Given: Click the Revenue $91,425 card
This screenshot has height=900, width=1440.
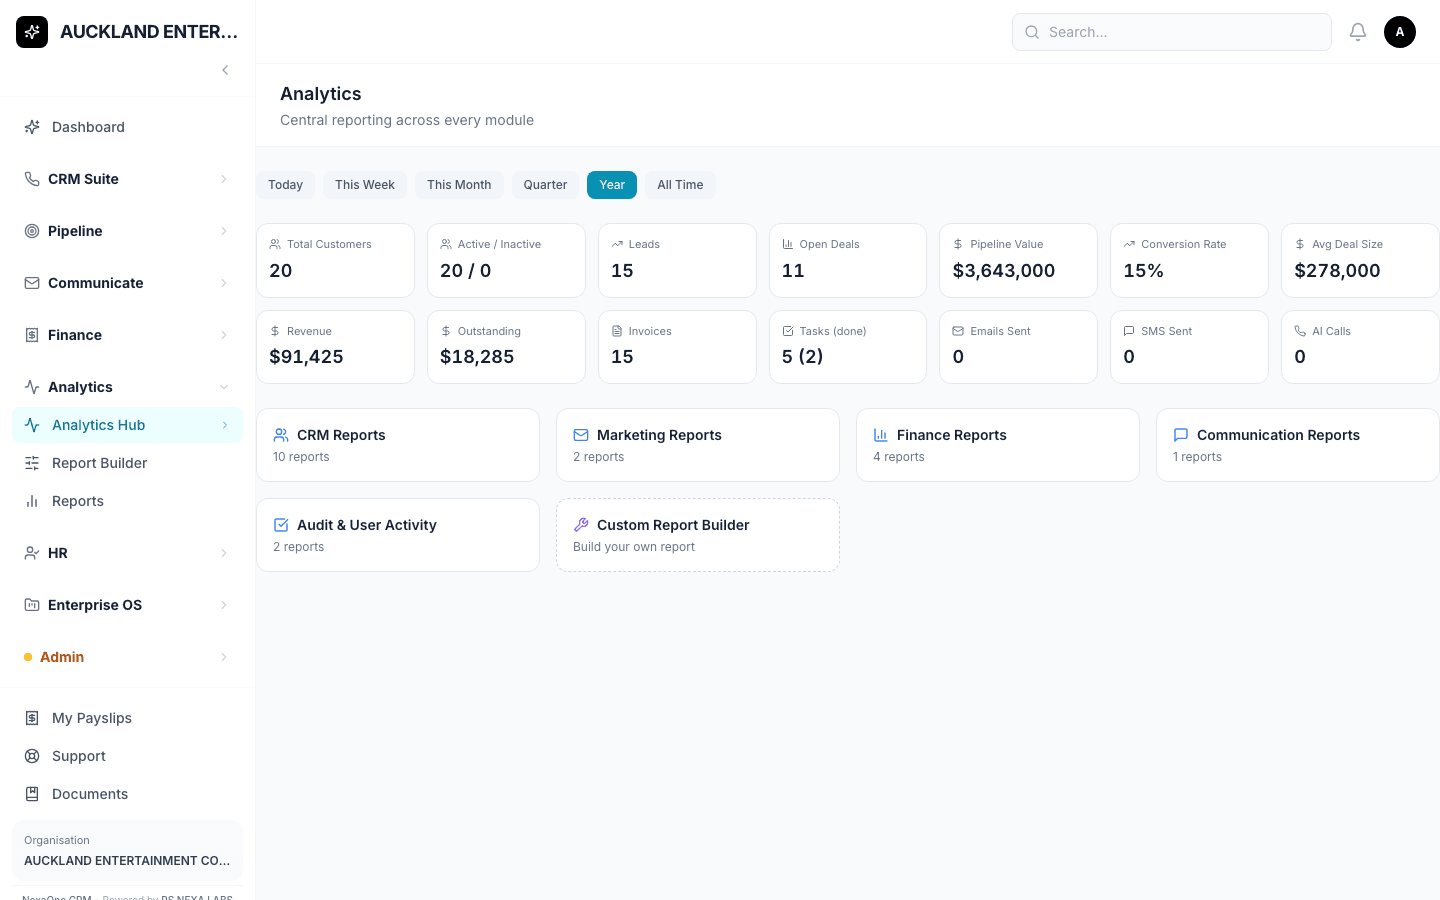Looking at the screenshot, I should point(335,347).
